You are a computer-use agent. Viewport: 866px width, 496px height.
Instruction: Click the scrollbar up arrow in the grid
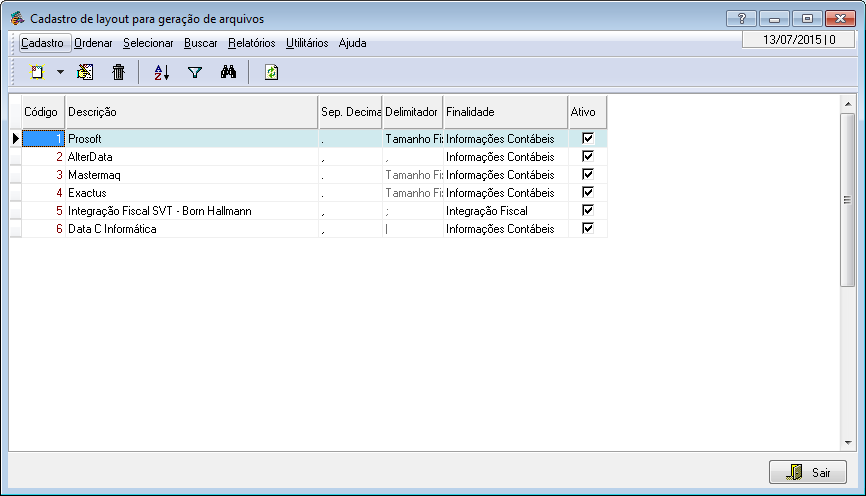[x=847, y=104]
